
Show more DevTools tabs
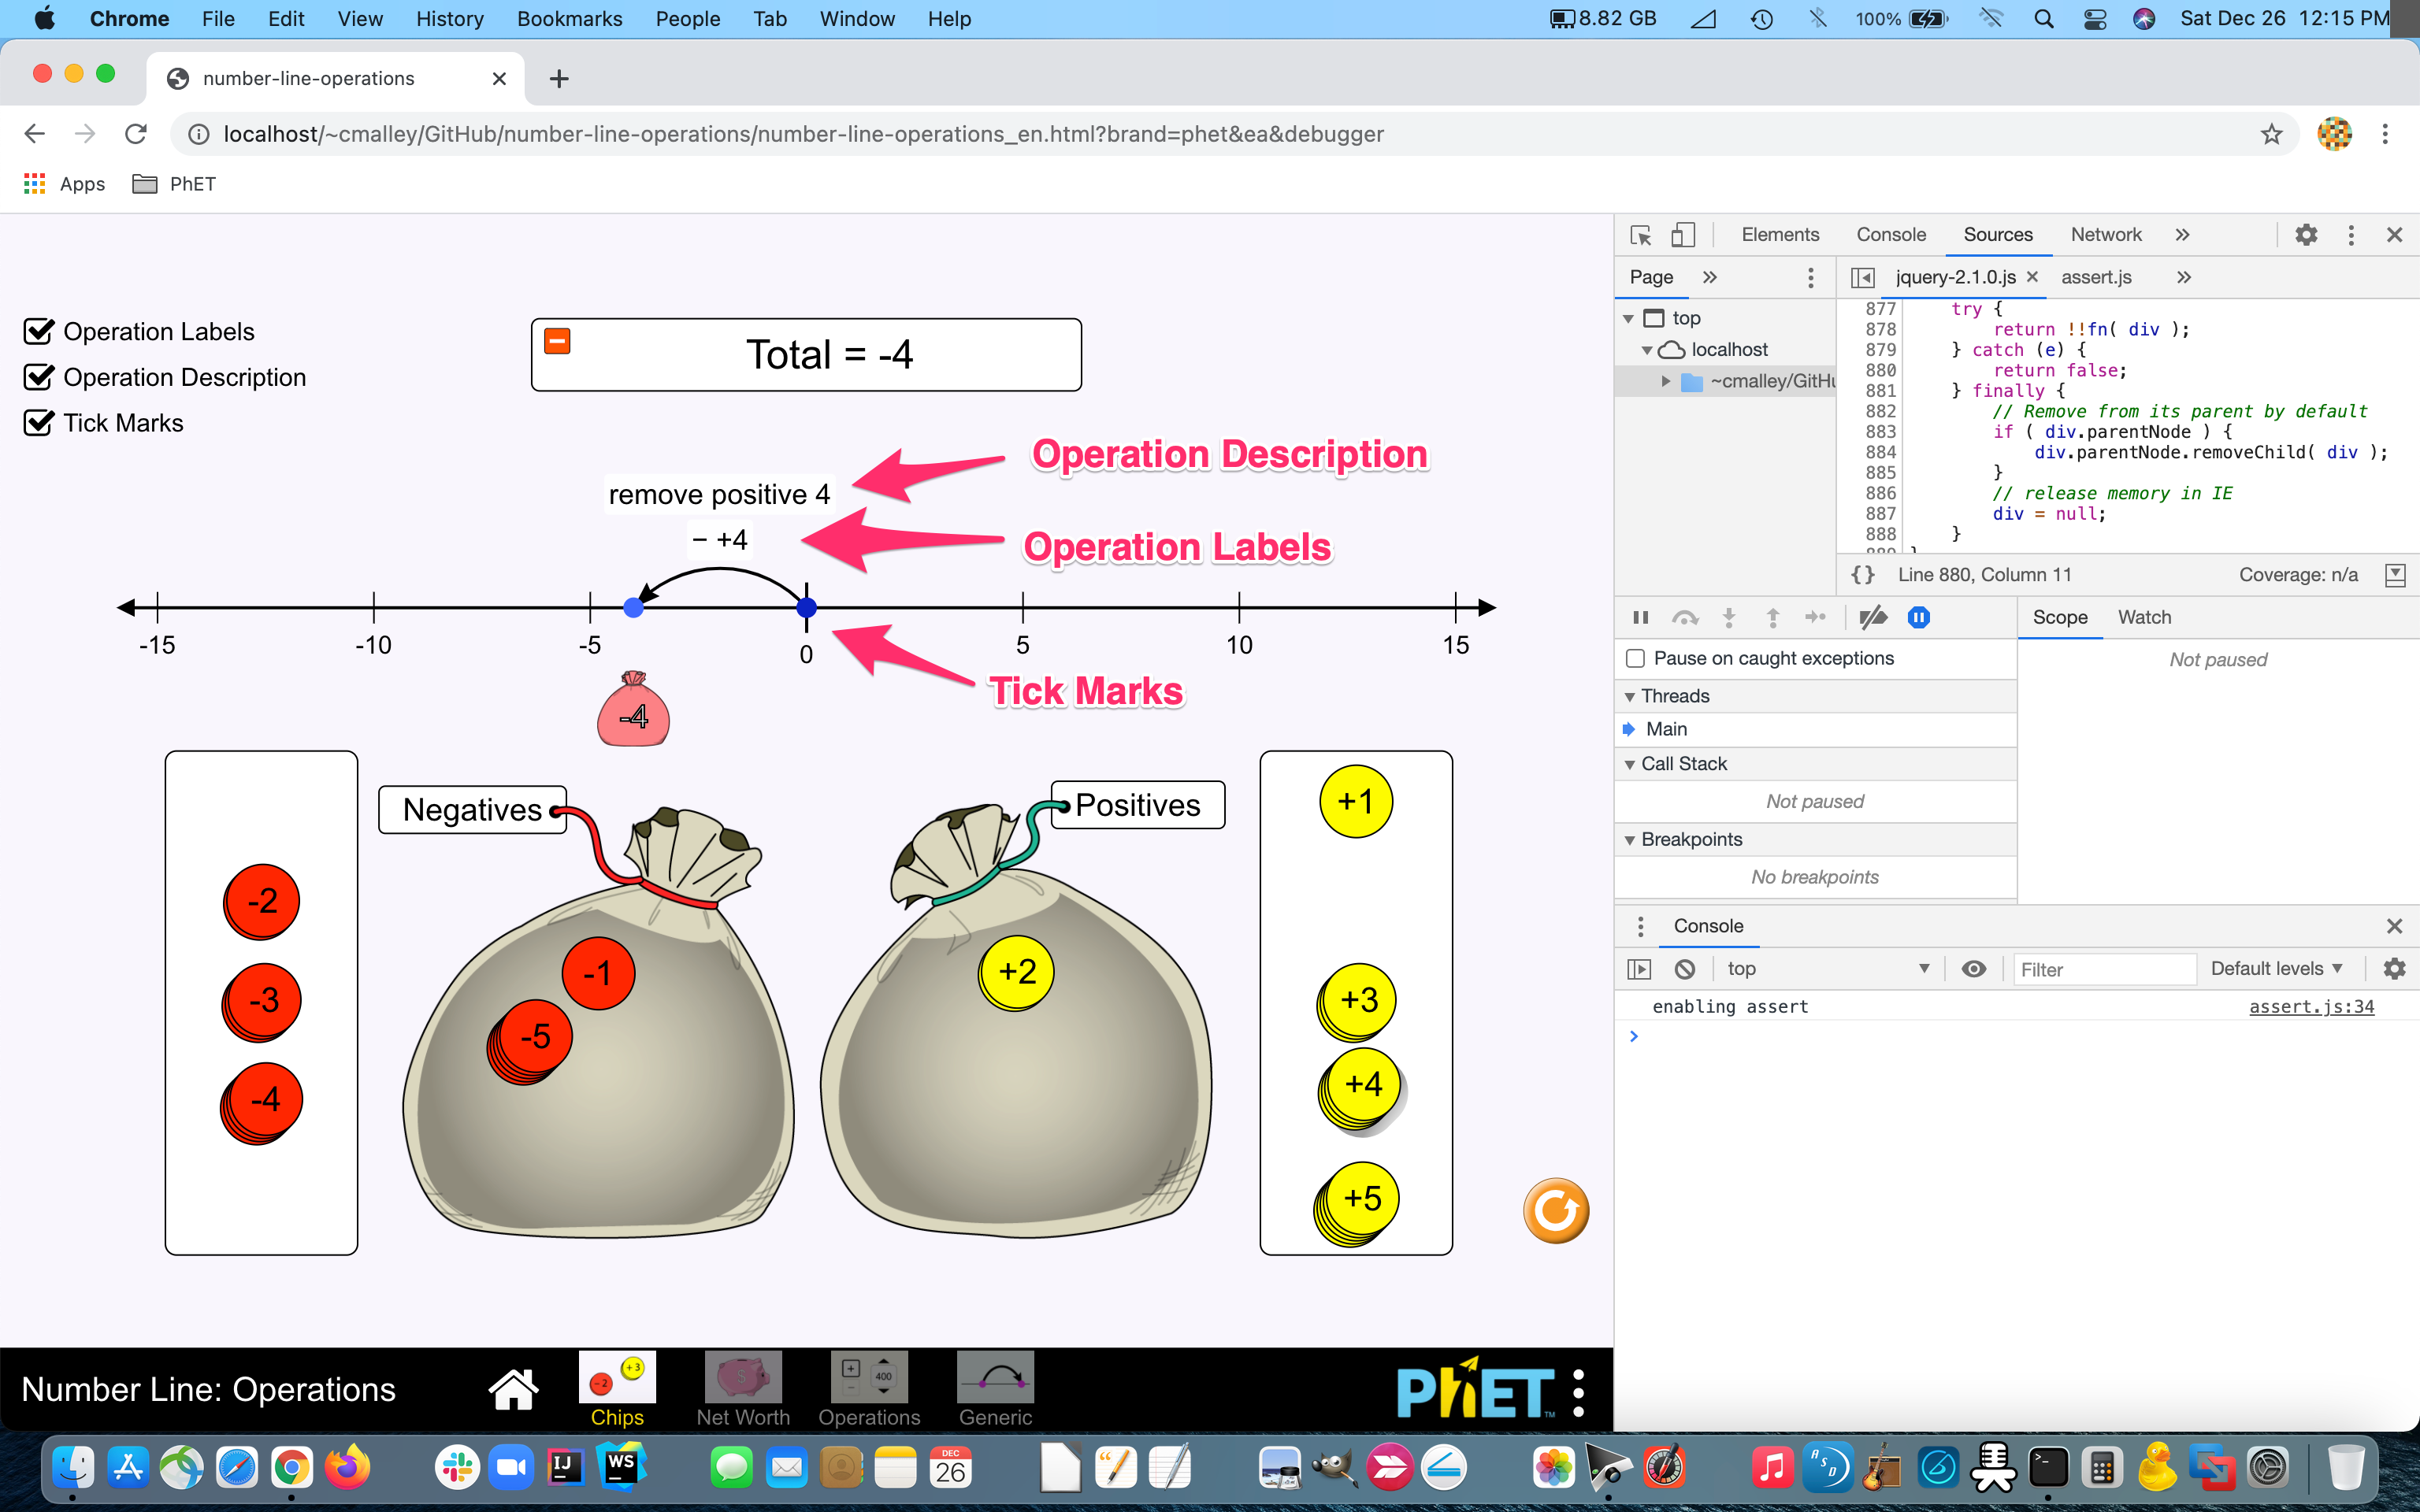2182,235
